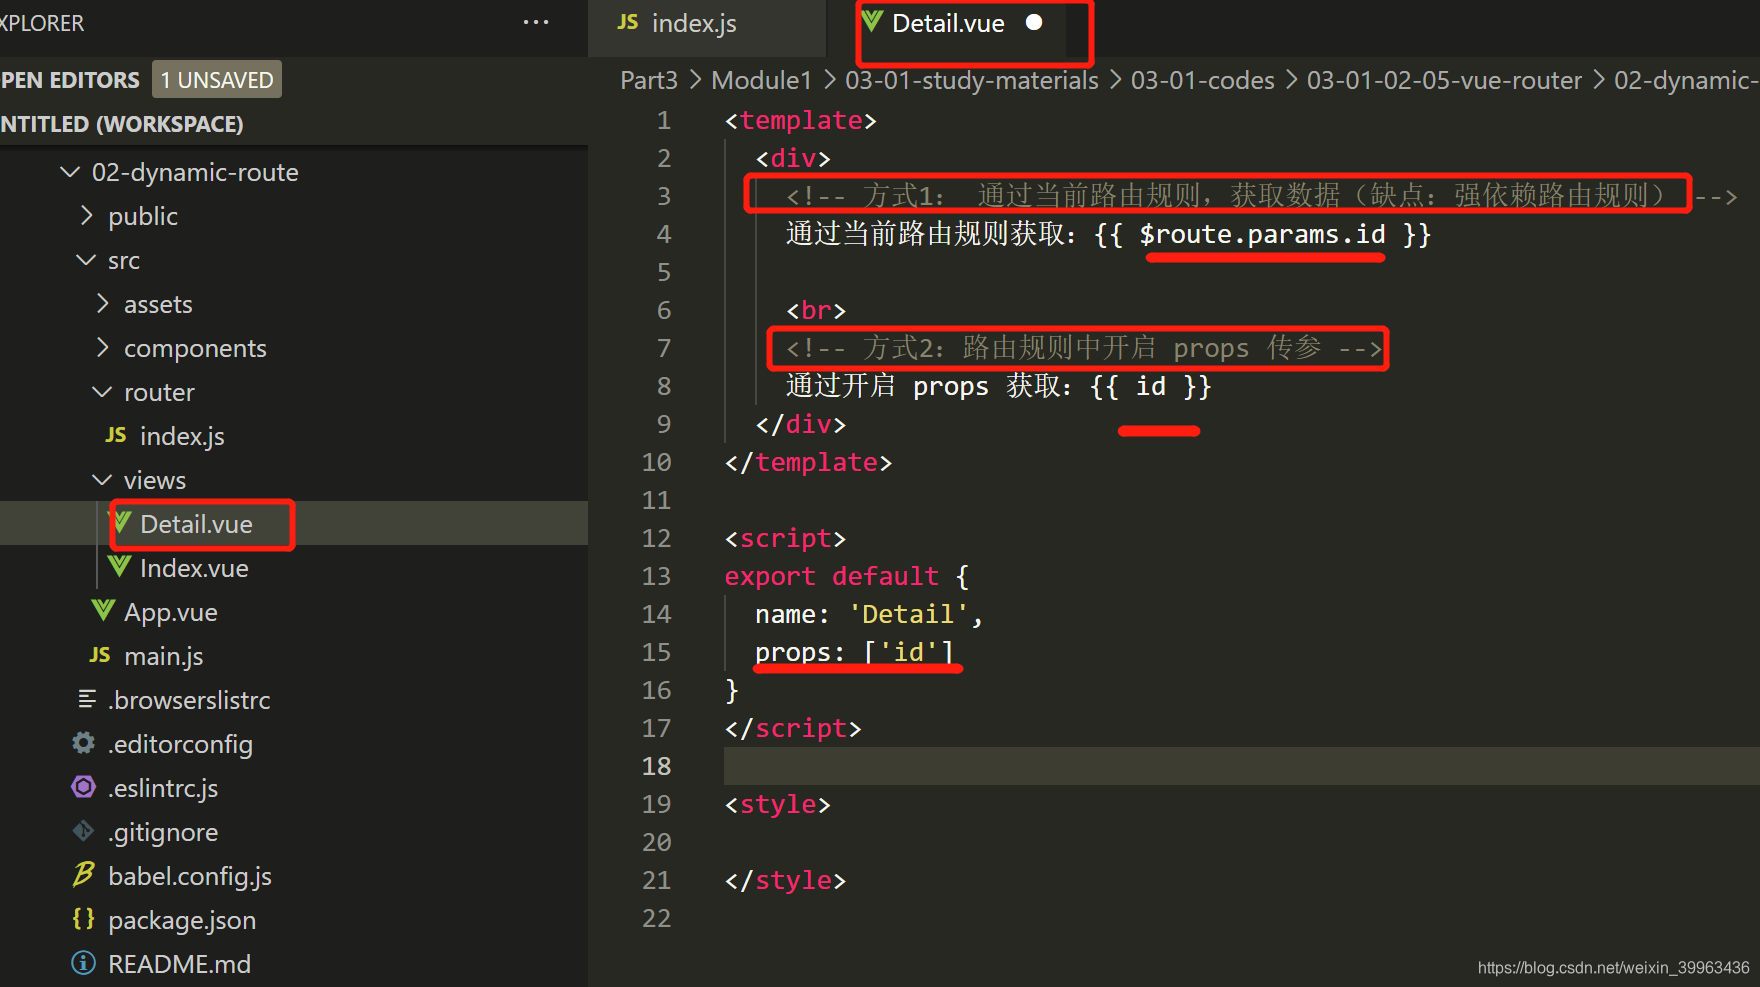This screenshot has width=1760, height=987.
Task: Expand the assets folder
Action: point(102,304)
